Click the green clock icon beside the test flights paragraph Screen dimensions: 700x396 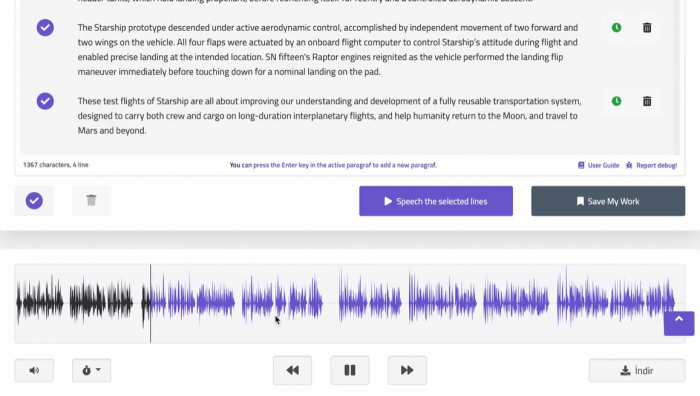click(616, 101)
